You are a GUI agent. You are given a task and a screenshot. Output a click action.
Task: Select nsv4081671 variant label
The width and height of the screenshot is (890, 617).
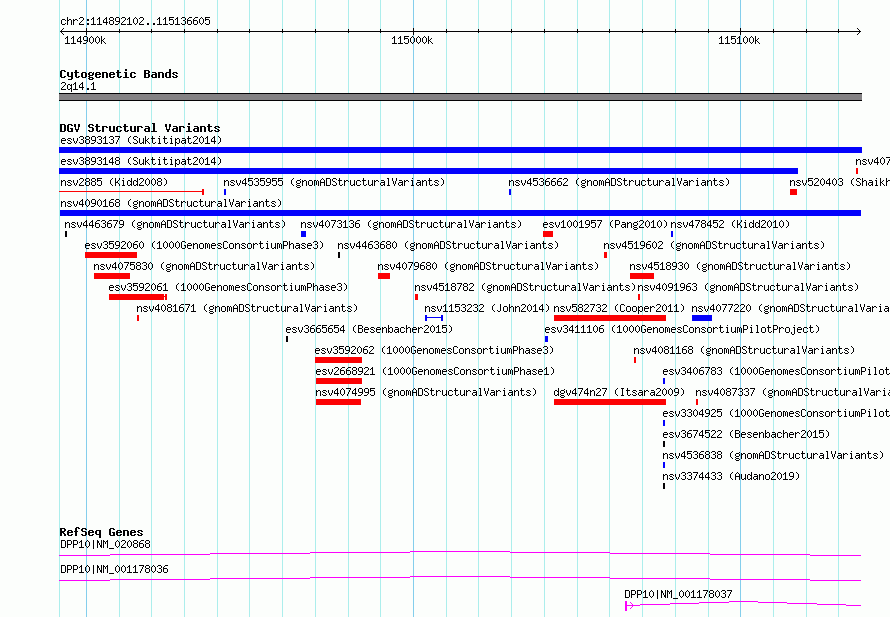247,308
